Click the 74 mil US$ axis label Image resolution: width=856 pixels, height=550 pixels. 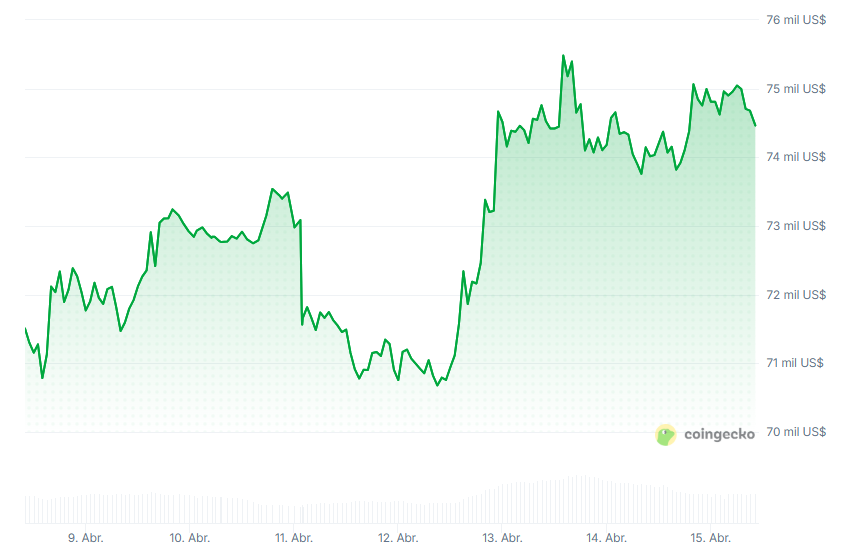point(796,157)
